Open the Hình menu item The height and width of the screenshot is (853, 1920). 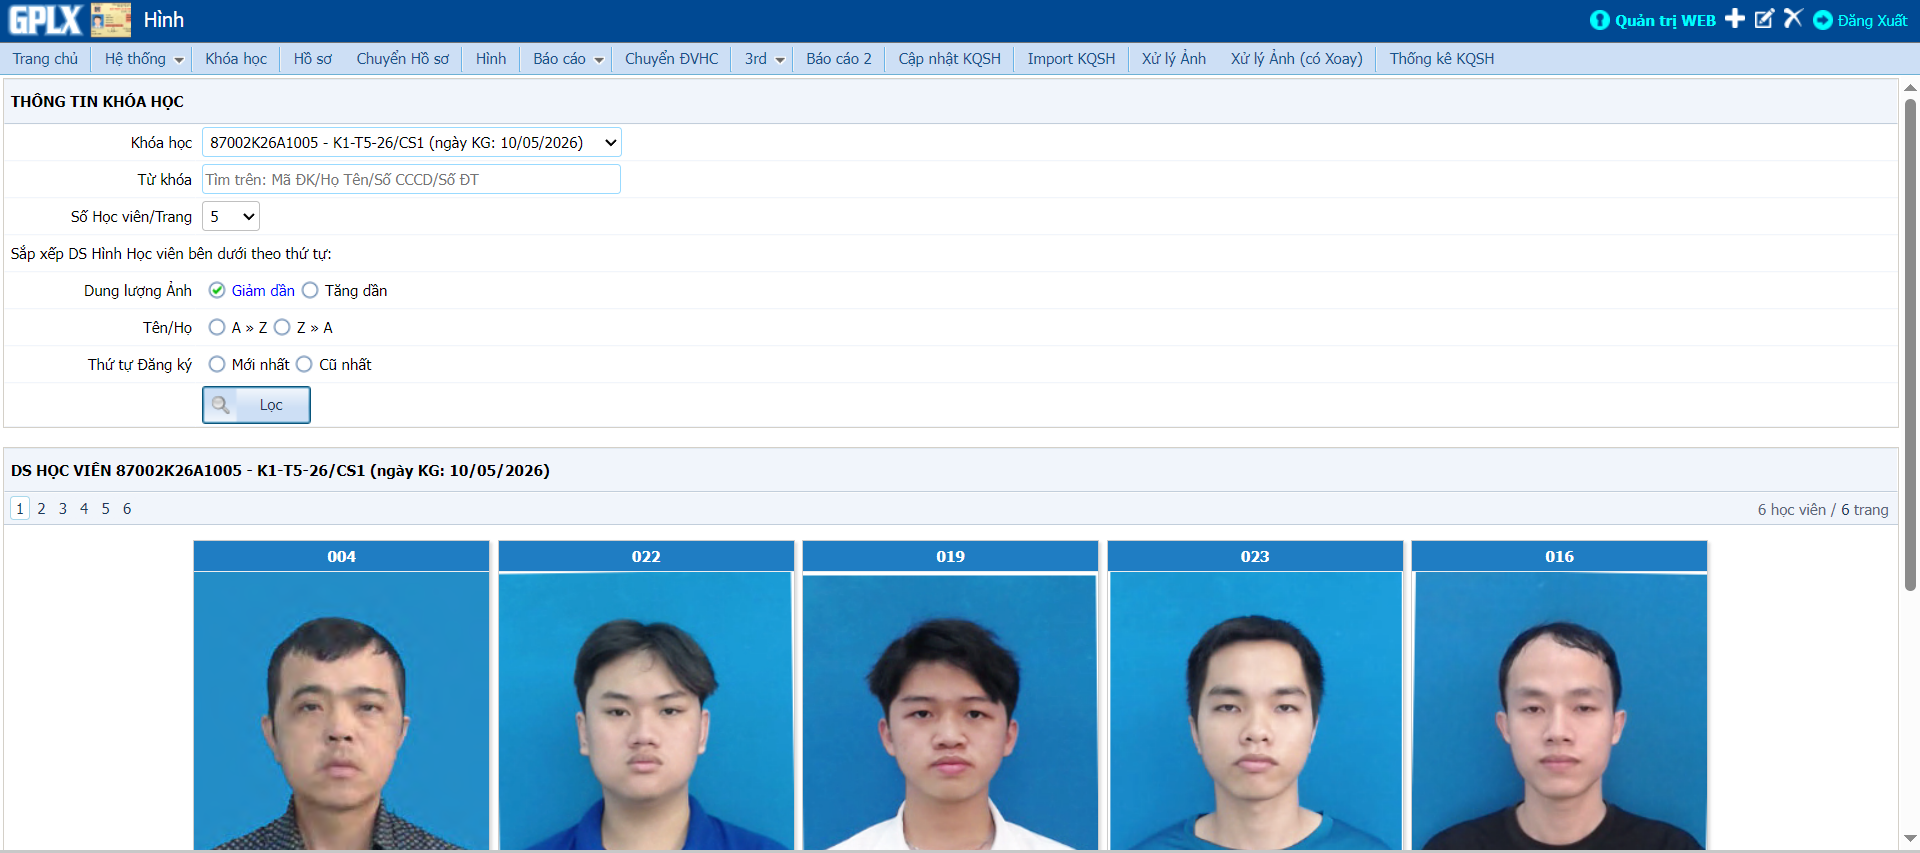(491, 59)
